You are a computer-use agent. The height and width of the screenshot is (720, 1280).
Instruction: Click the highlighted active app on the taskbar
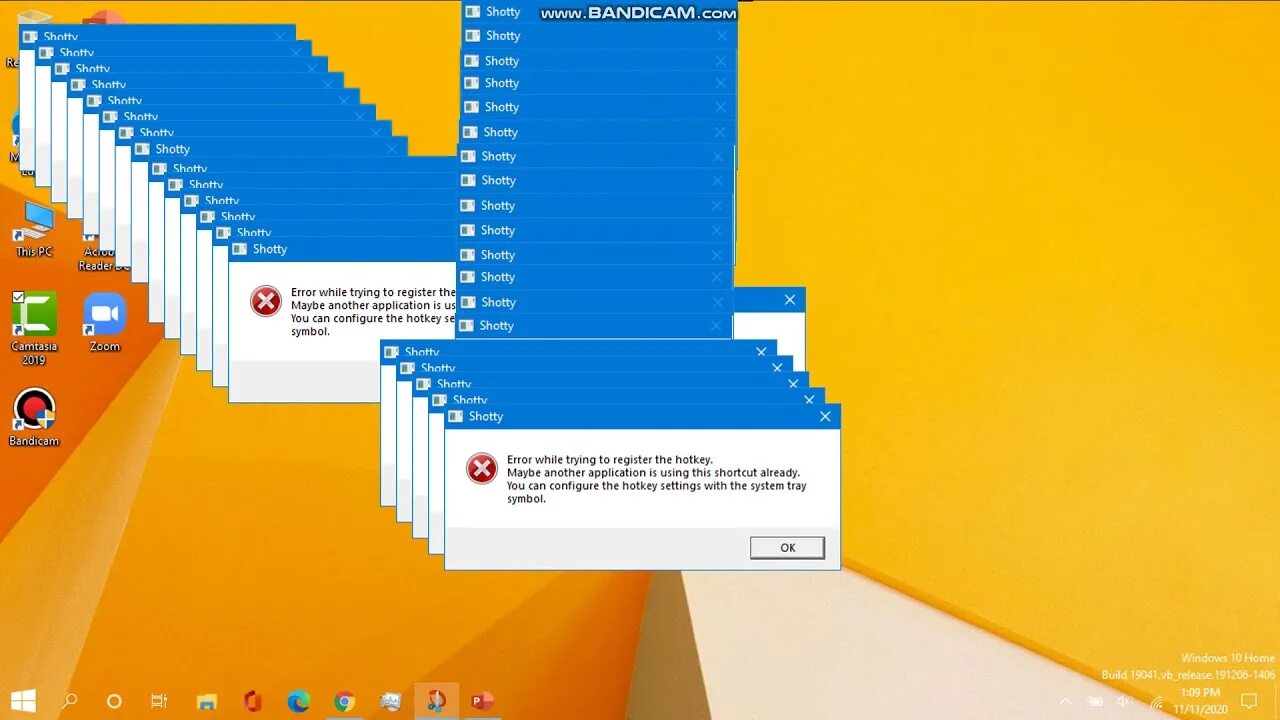(x=436, y=701)
